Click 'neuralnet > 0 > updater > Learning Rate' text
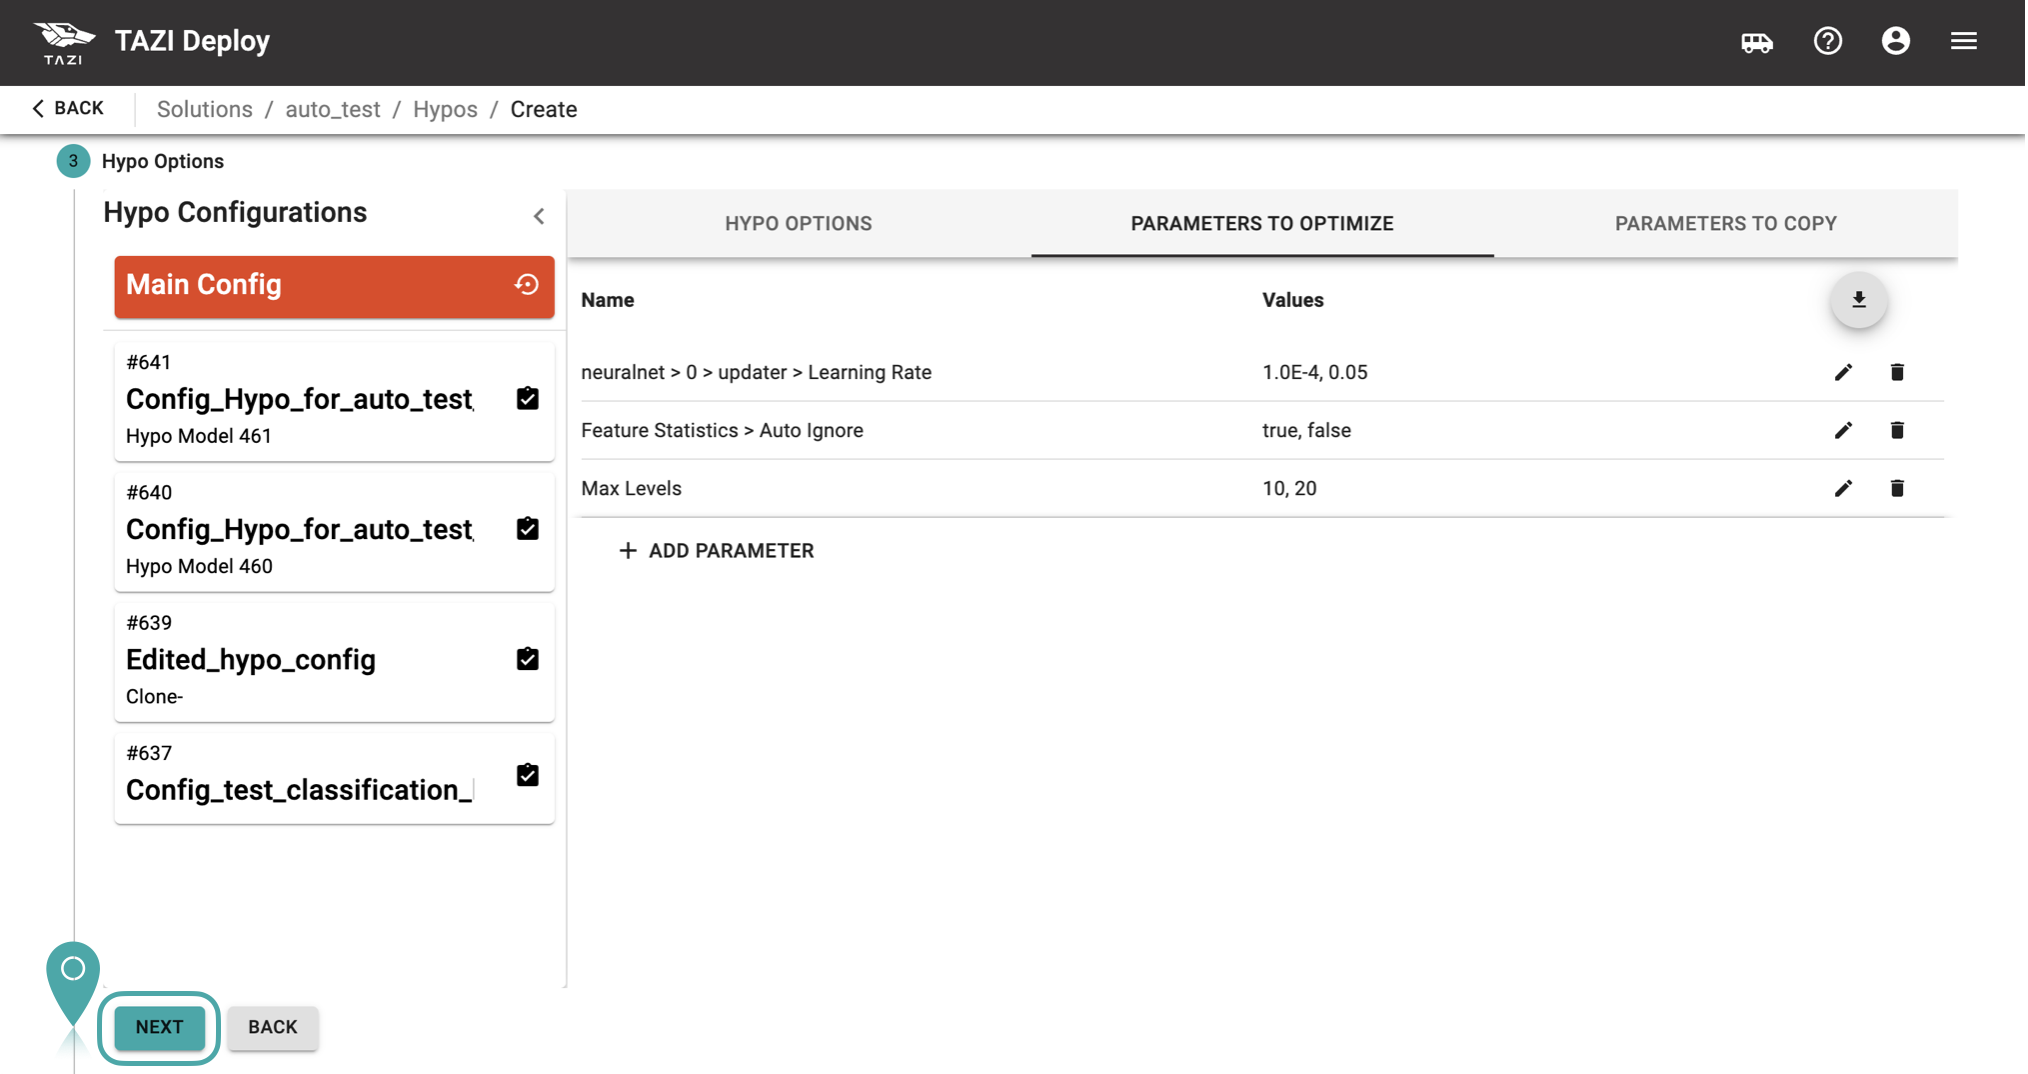This screenshot has width=2028, height=1074. tap(756, 373)
